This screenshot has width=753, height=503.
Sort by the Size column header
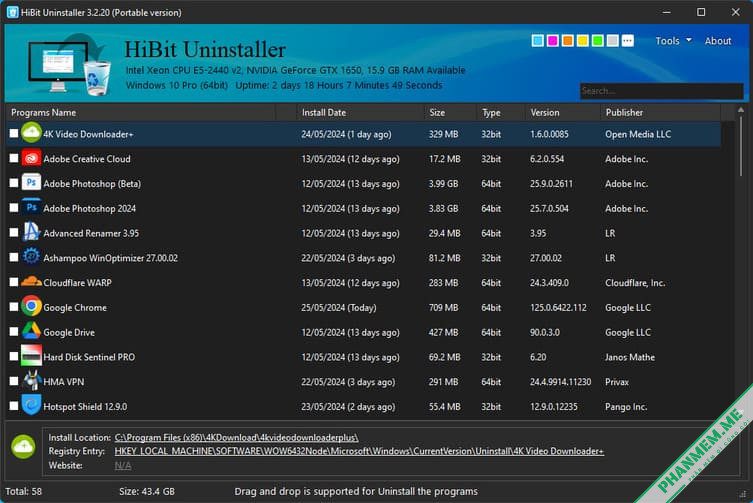coord(450,112)
